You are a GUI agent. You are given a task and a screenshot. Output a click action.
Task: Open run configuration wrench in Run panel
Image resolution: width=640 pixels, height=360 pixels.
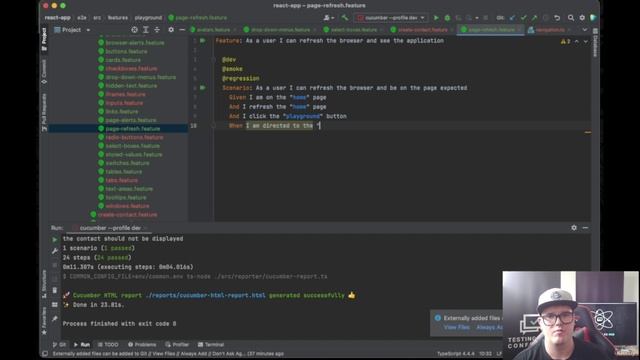click(x=55, y=251)
